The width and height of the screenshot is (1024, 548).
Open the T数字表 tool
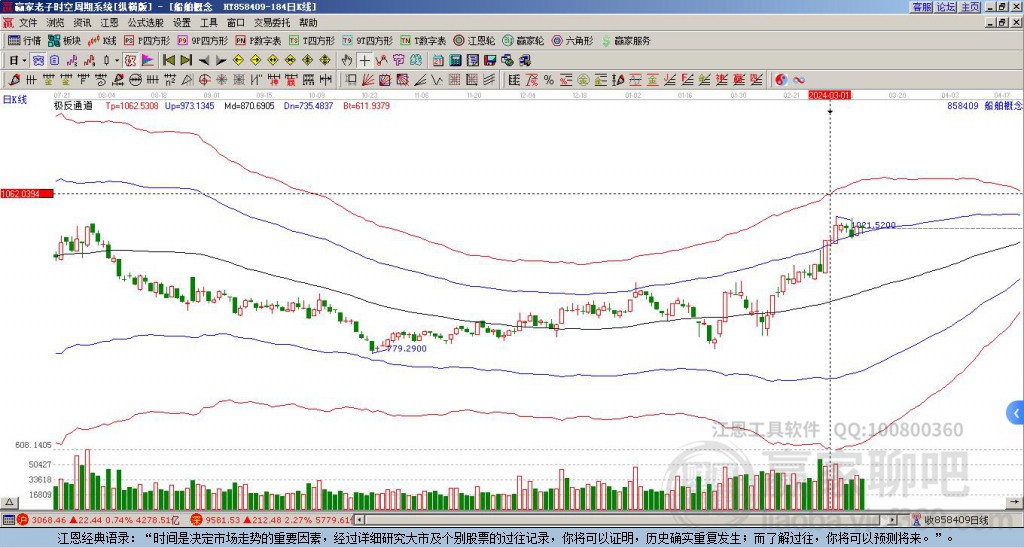pyautogui.click(x=423, y=40)
